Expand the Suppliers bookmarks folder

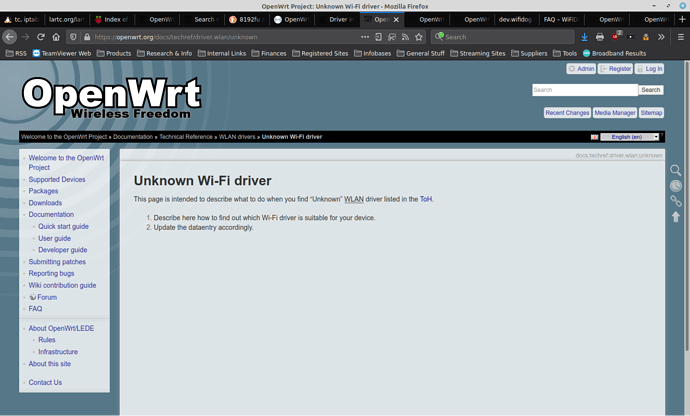(529, 53)
